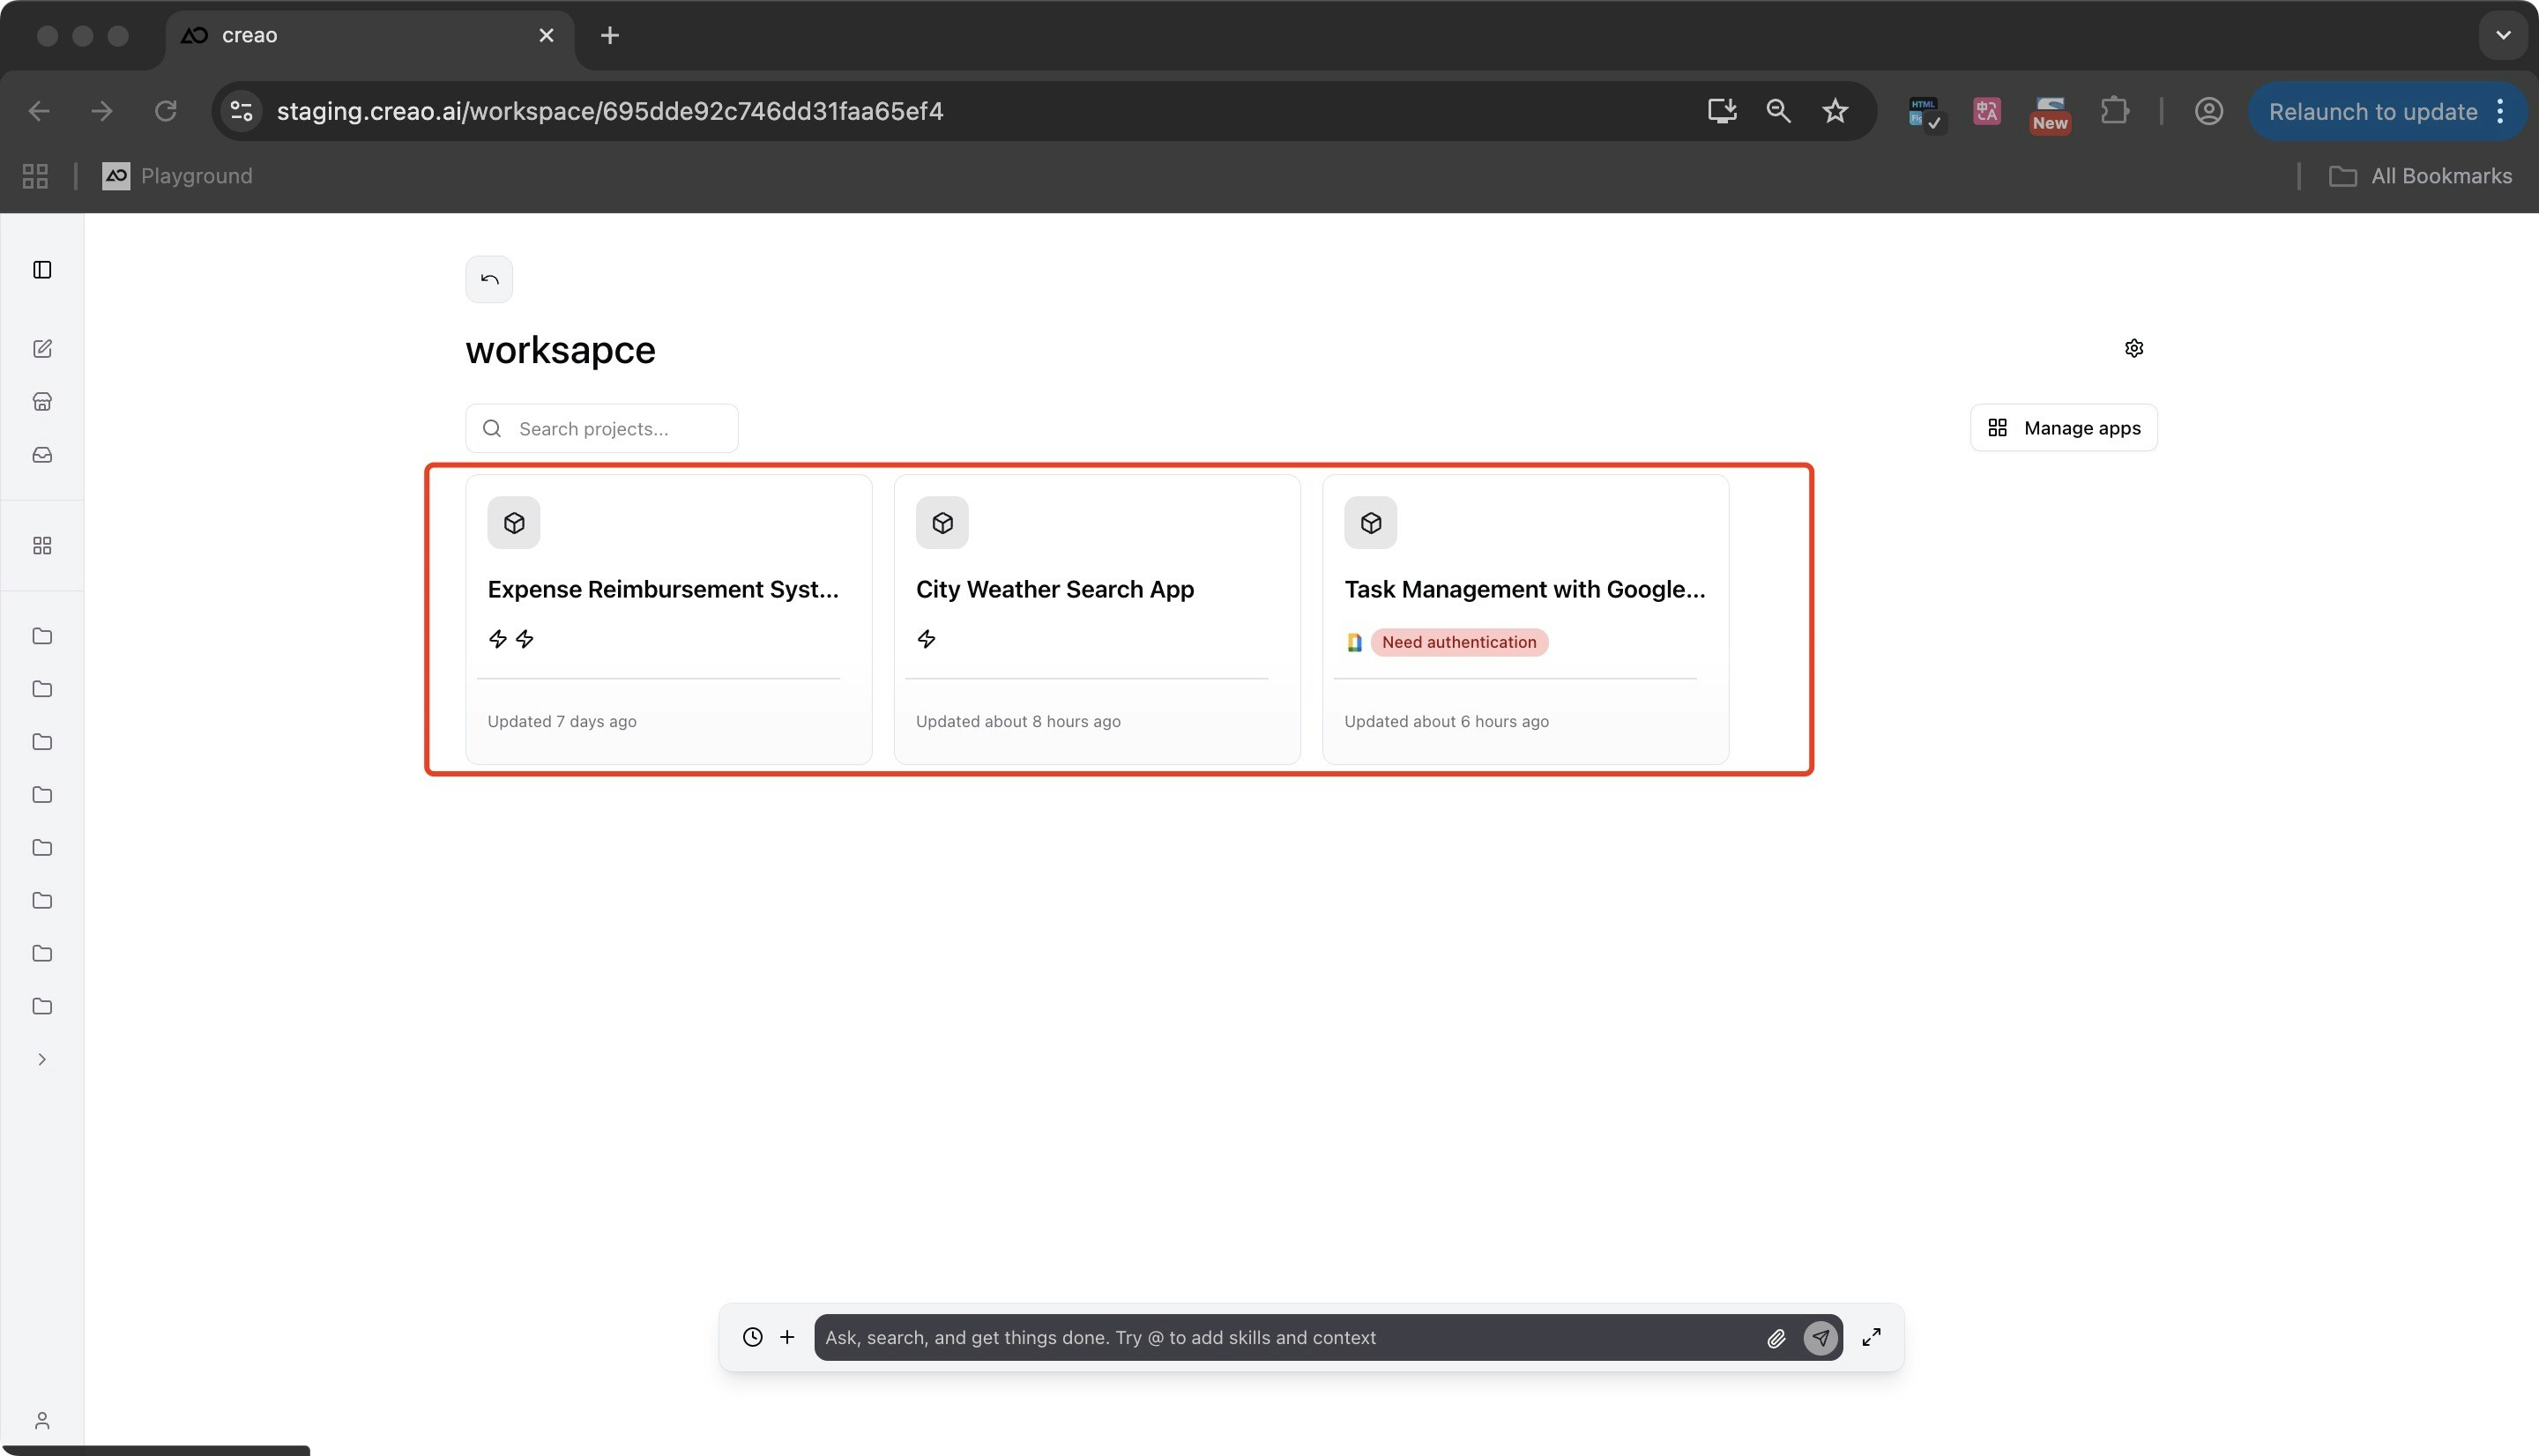This screenshot has width=2539, height=1456.
Task: Click the plus icon beside chat input
Action: coord(787,1337)
